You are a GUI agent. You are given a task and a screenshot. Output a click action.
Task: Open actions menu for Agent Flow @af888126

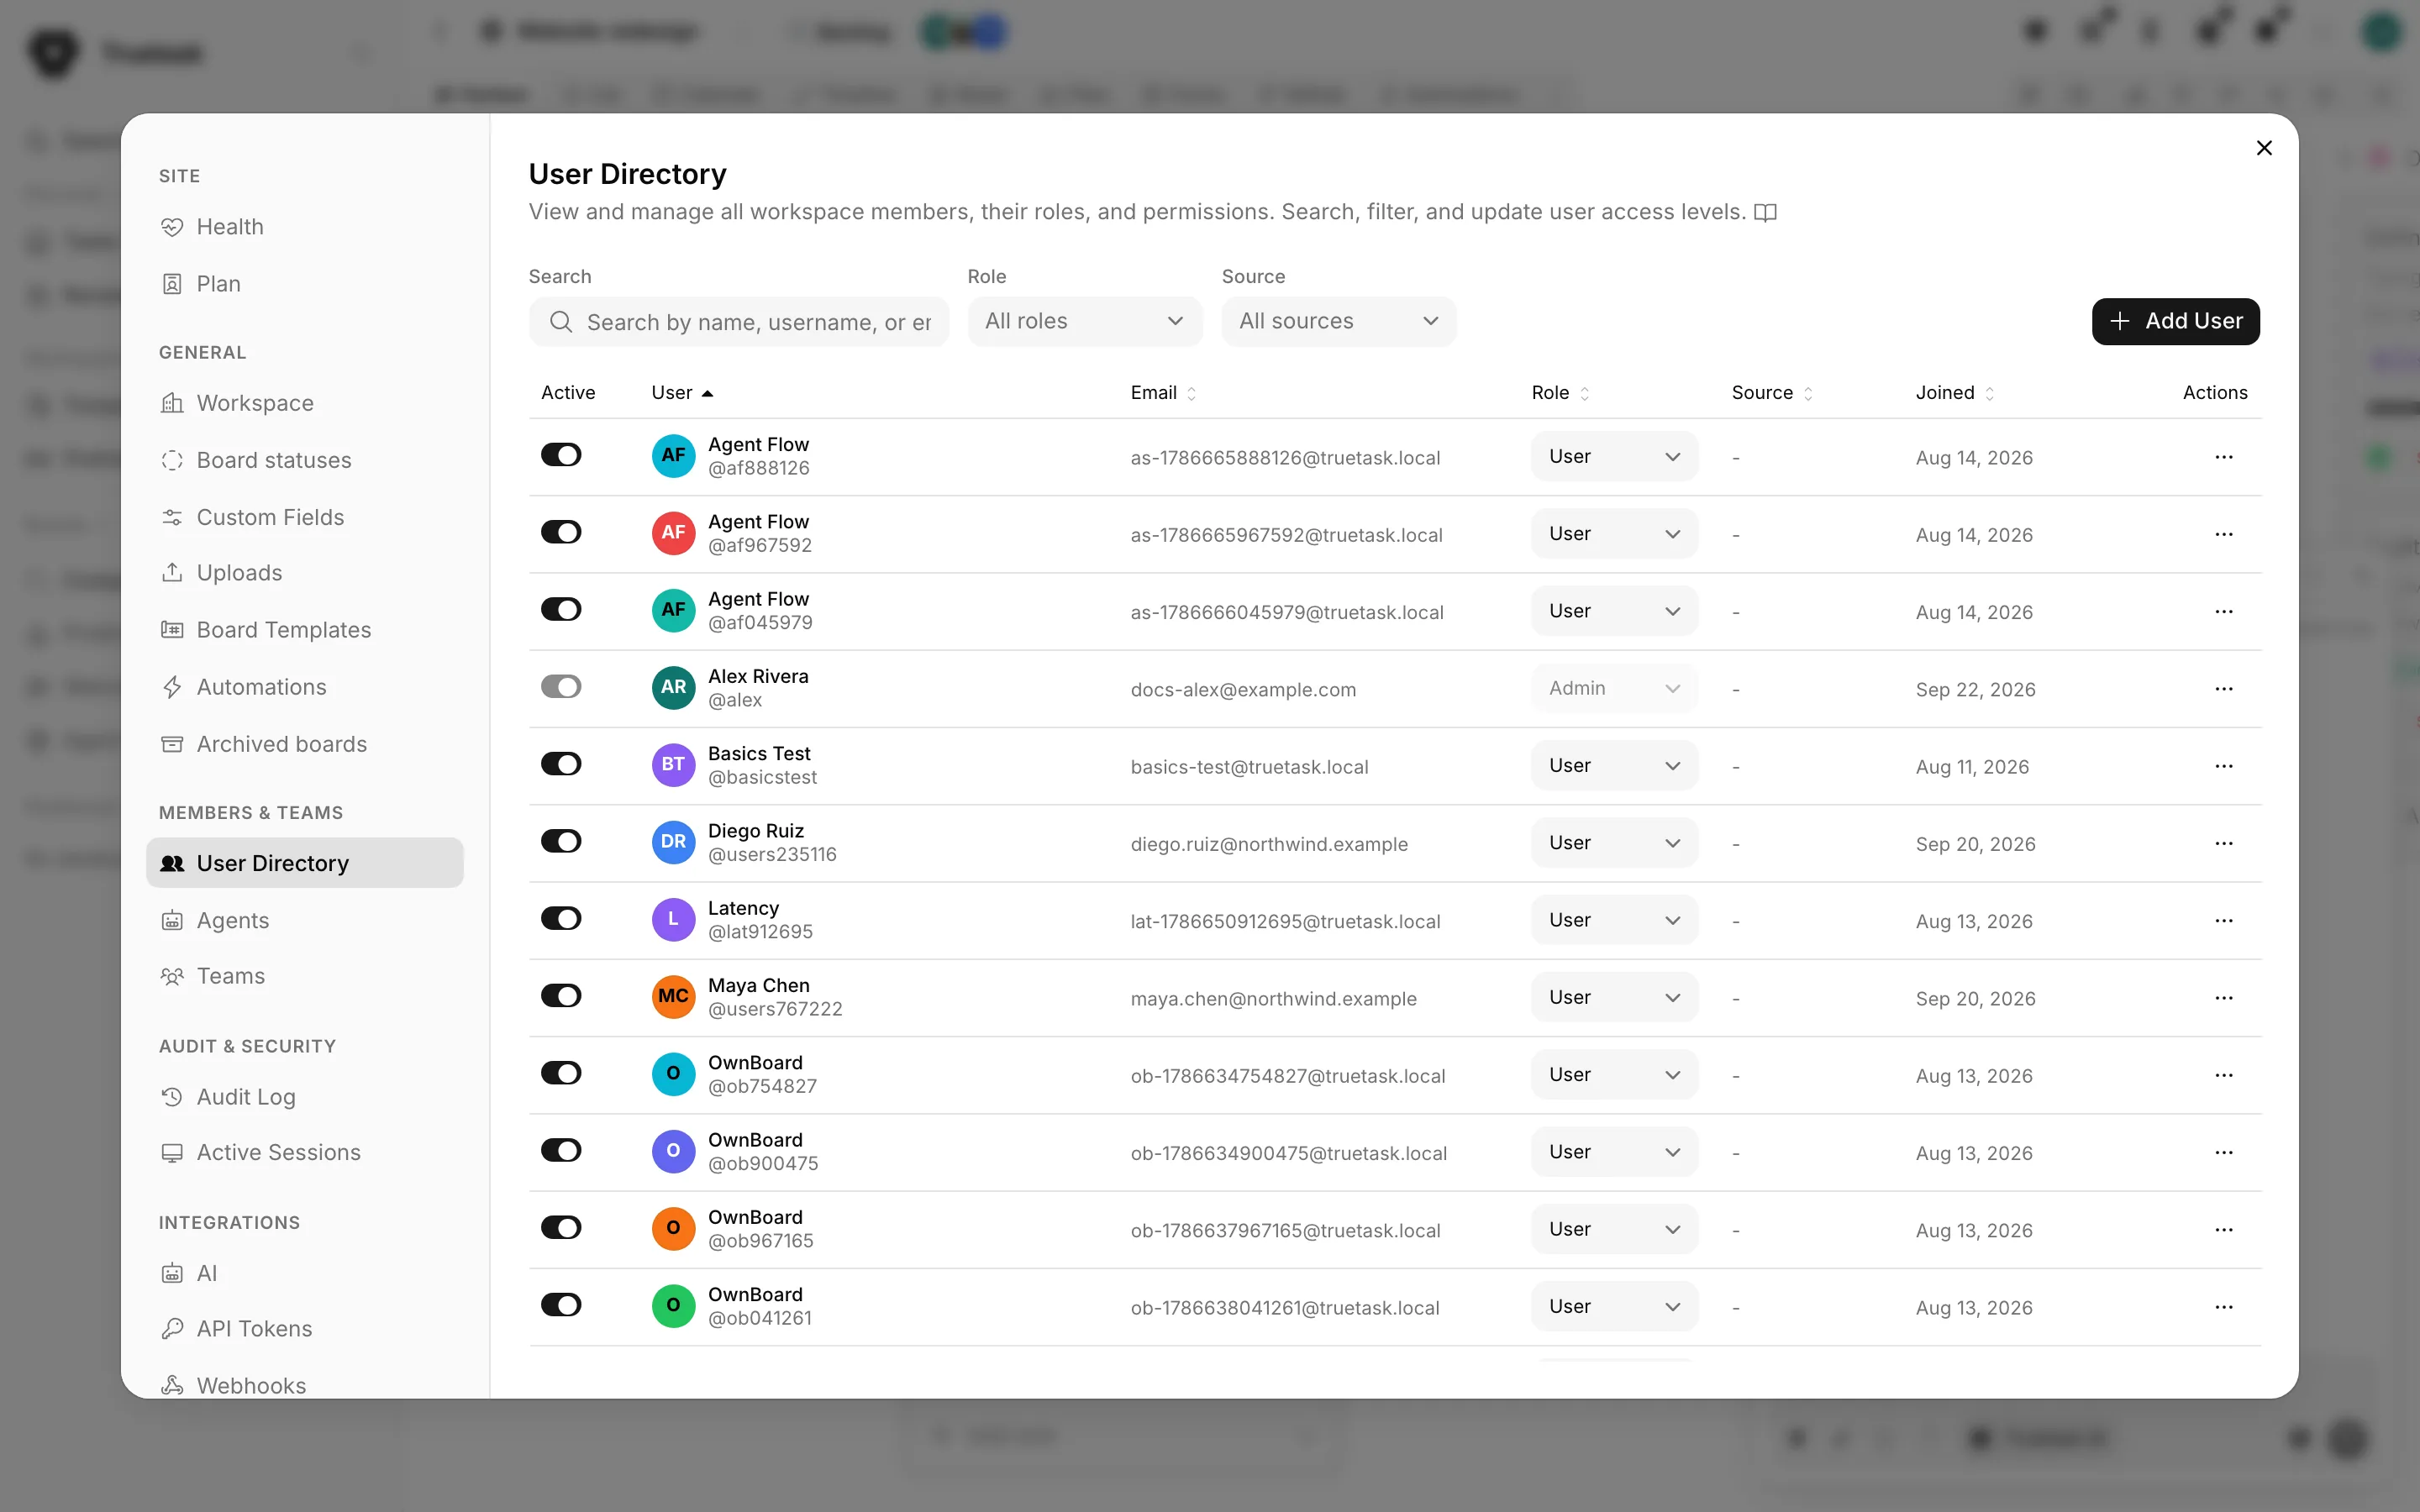coord(2223,457)
